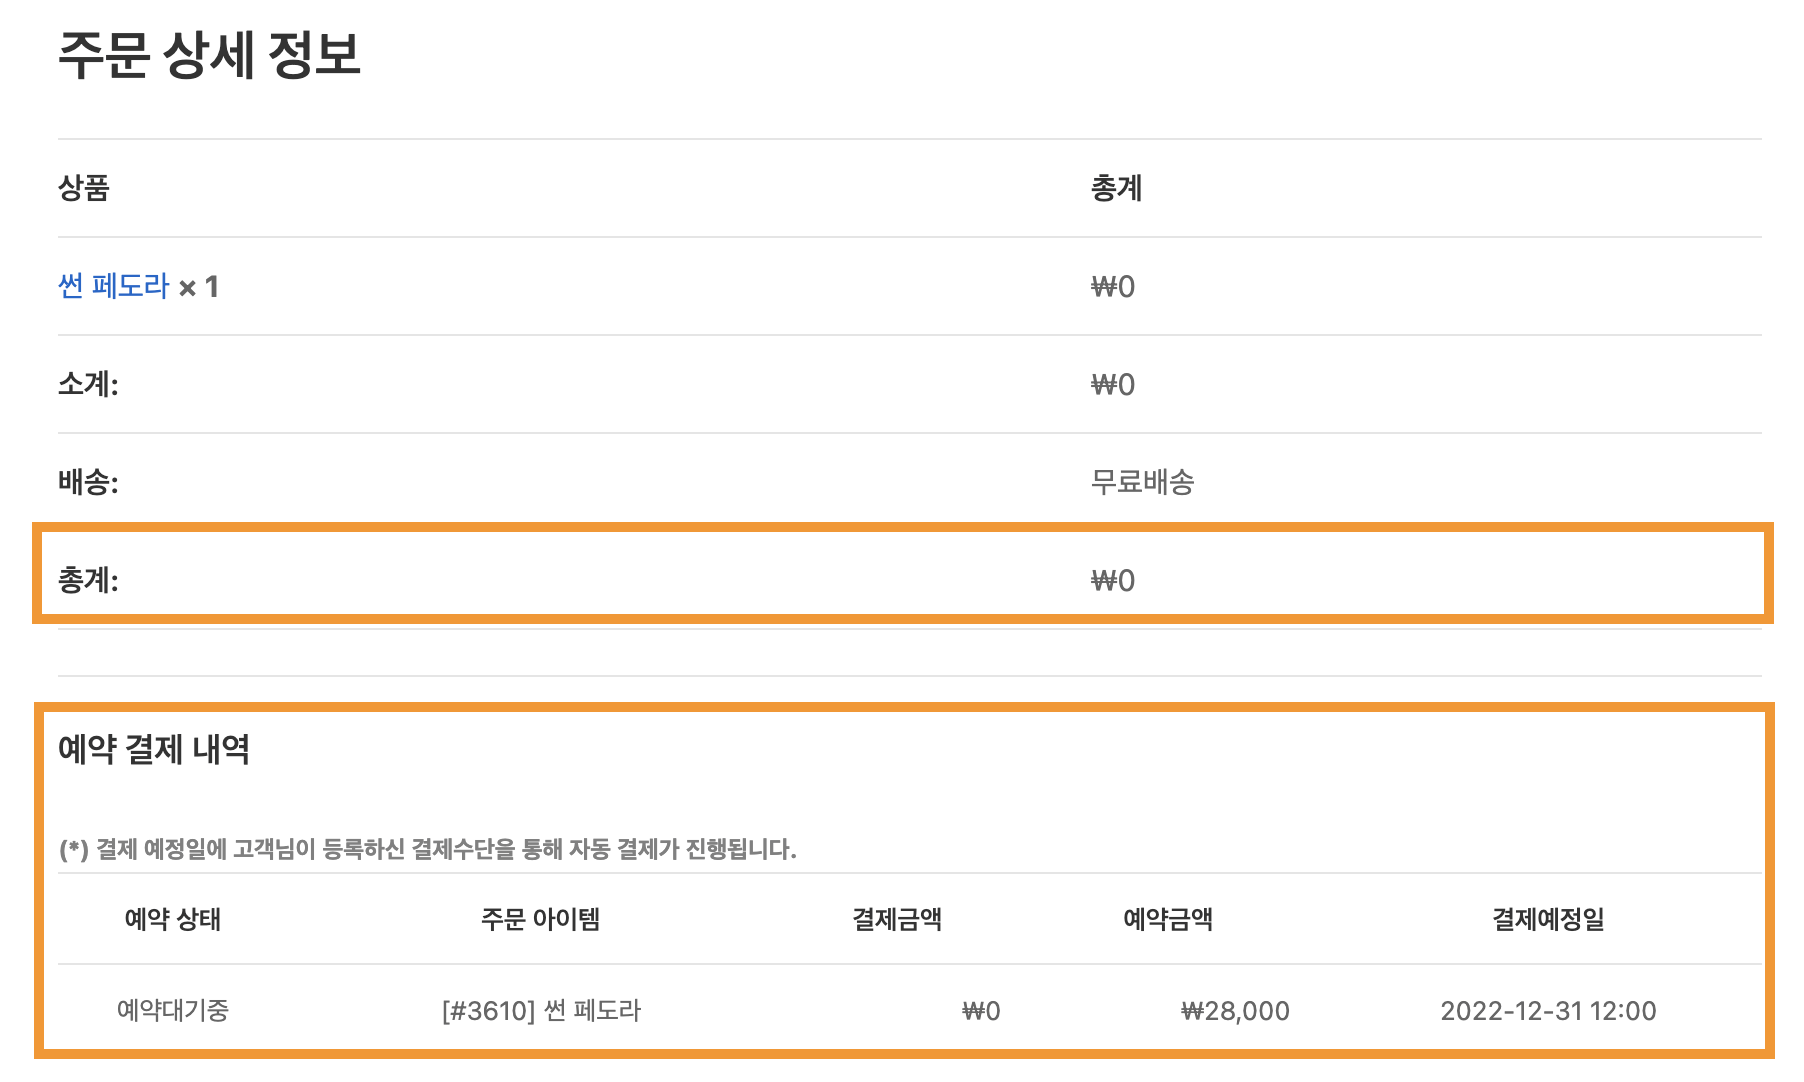Select the 무료배송 shipping text
Image resolution: width=1804 pixels, height=1082 pixels.
coord(1142,482)
